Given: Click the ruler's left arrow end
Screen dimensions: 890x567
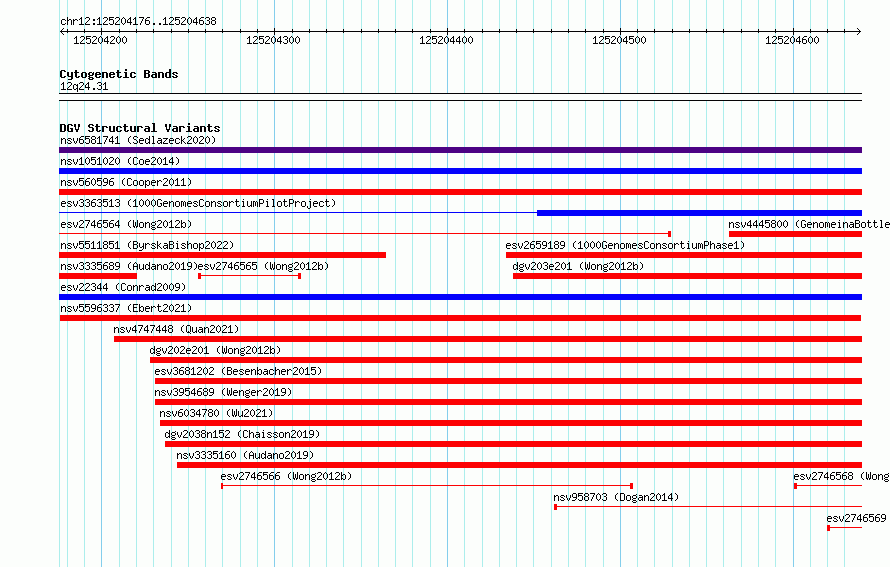Looking at the screenshot, I should point(62,32).
